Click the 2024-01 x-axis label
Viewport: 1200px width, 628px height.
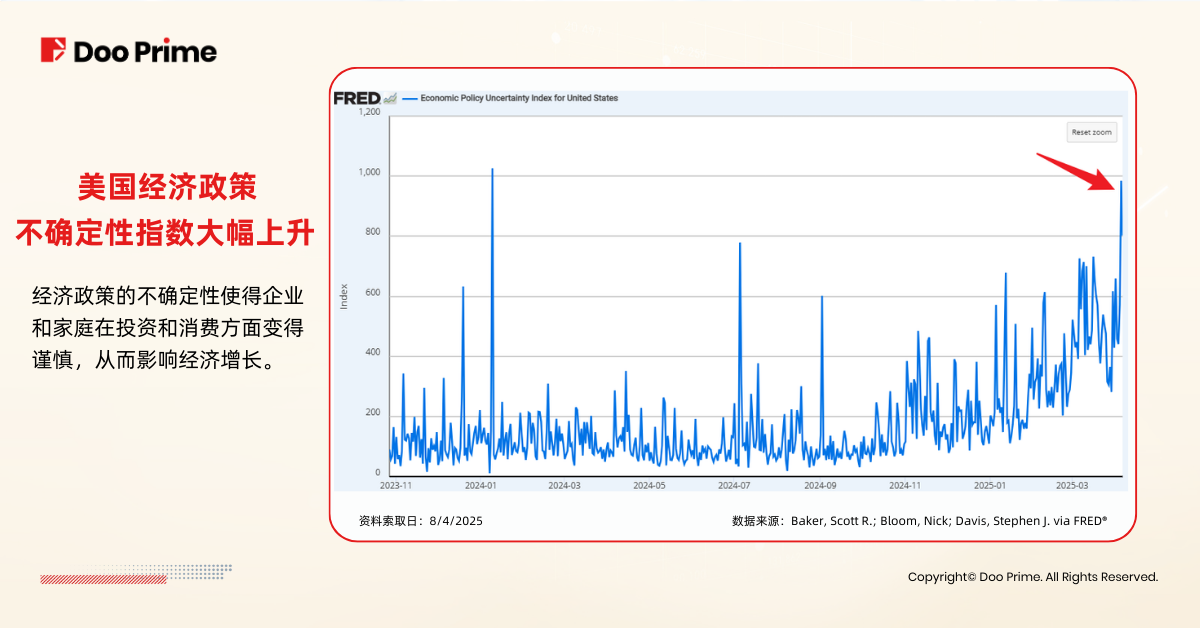[481, 485]
